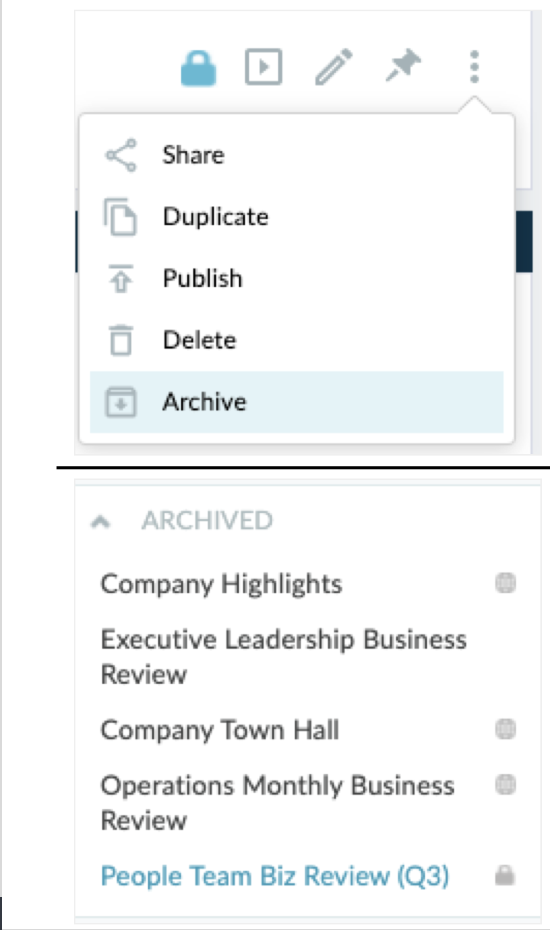Open Company Highlights in archived list
The image size is (550, 930).
point(221,584)
